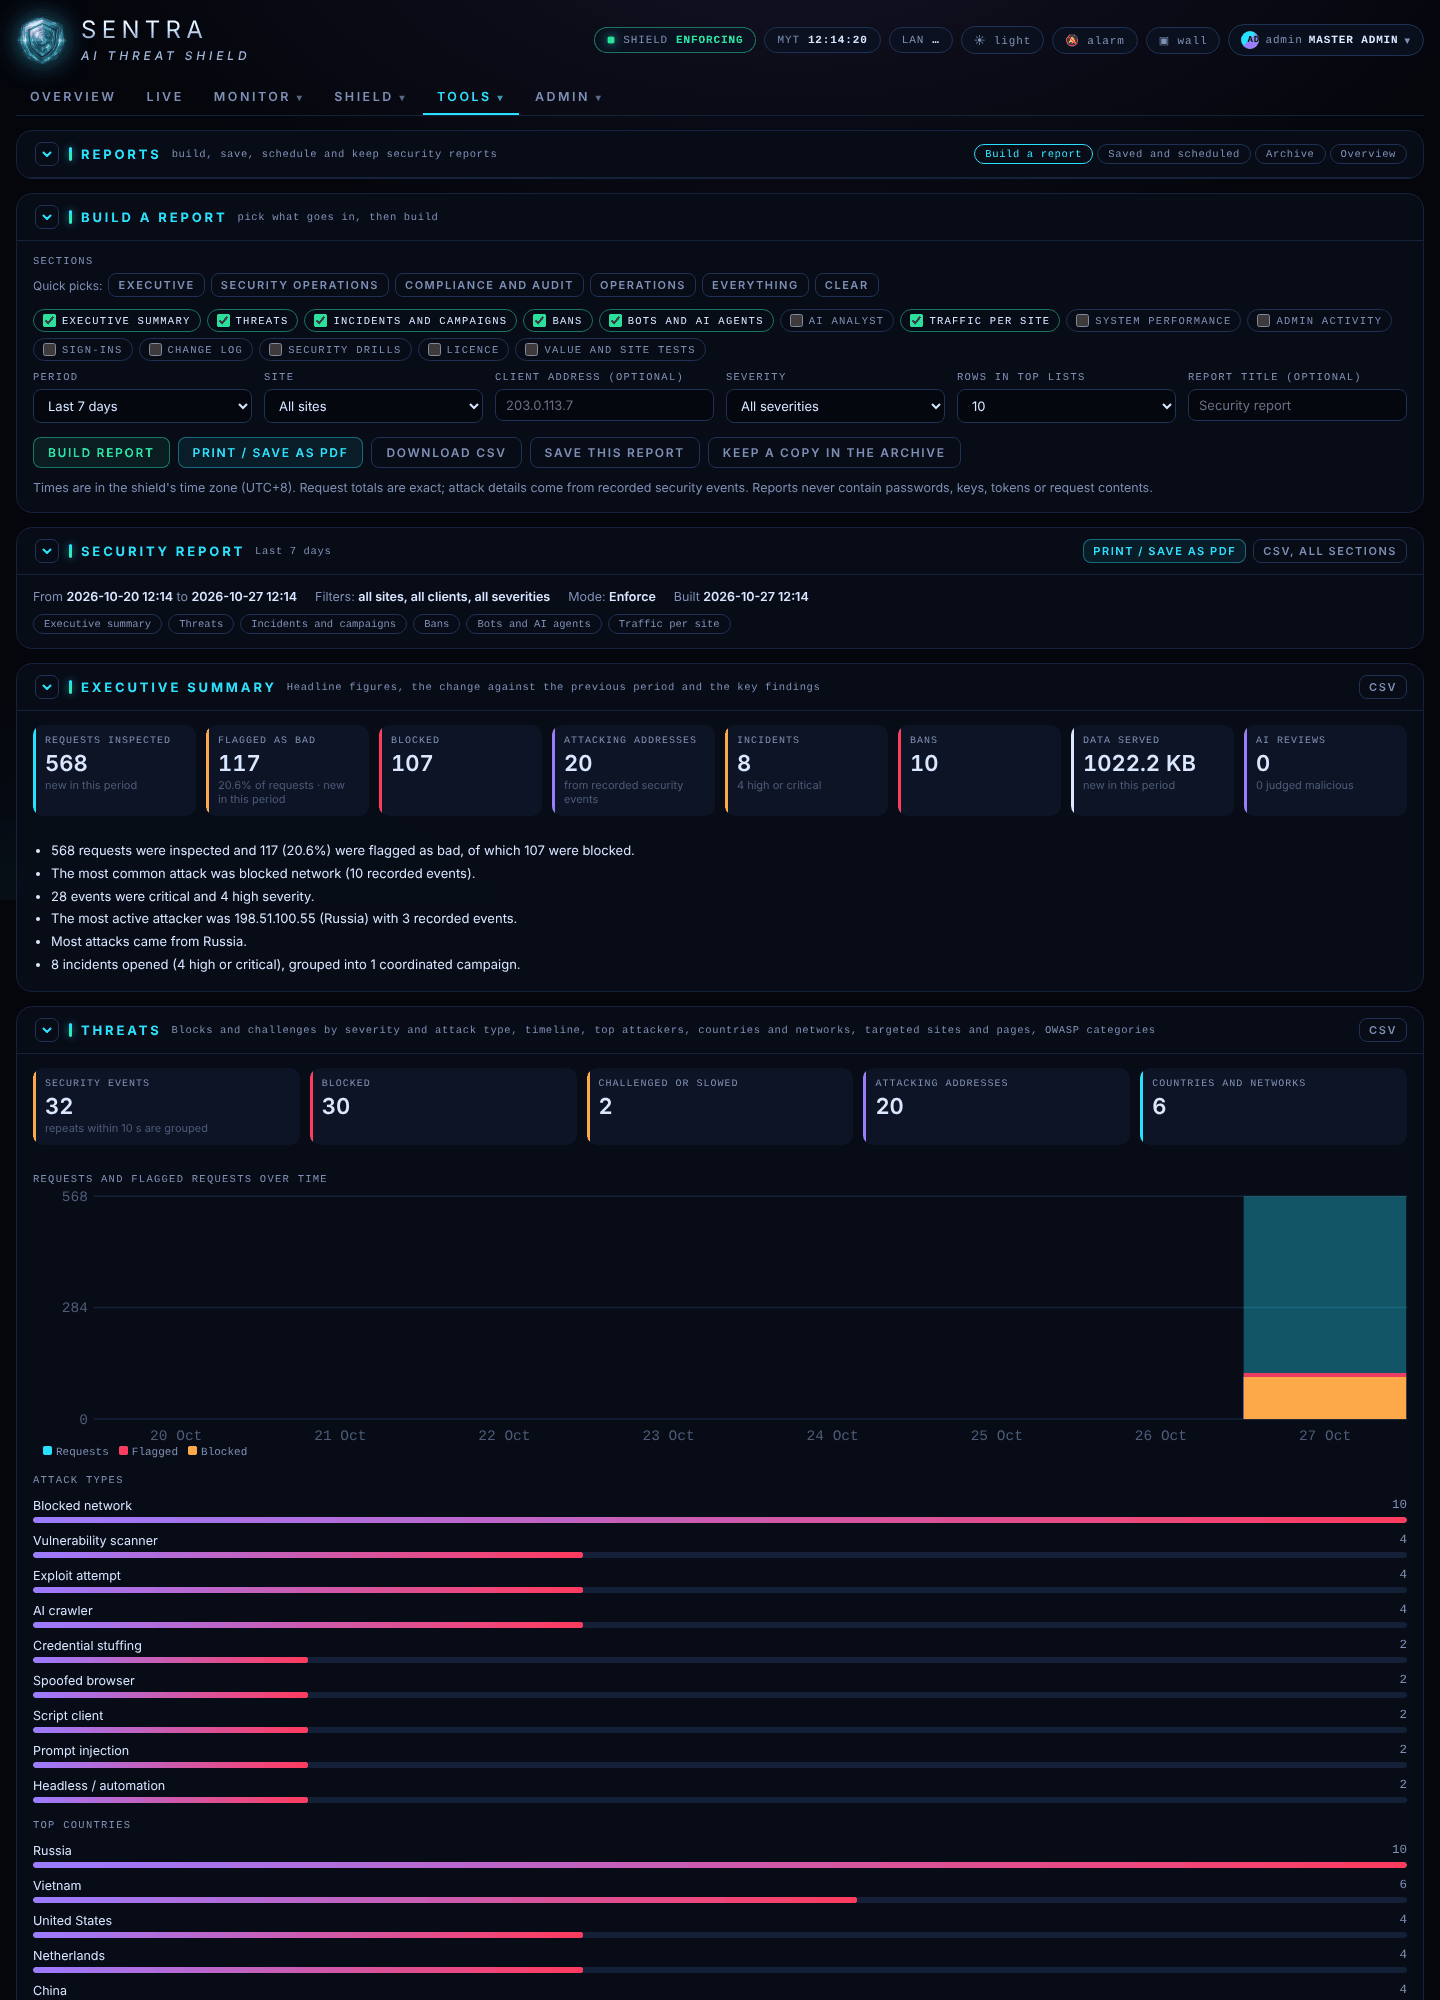Enable the AI Analyst section
The width and height of the screenshot is (1440, 2000).
tap(797, 321)
